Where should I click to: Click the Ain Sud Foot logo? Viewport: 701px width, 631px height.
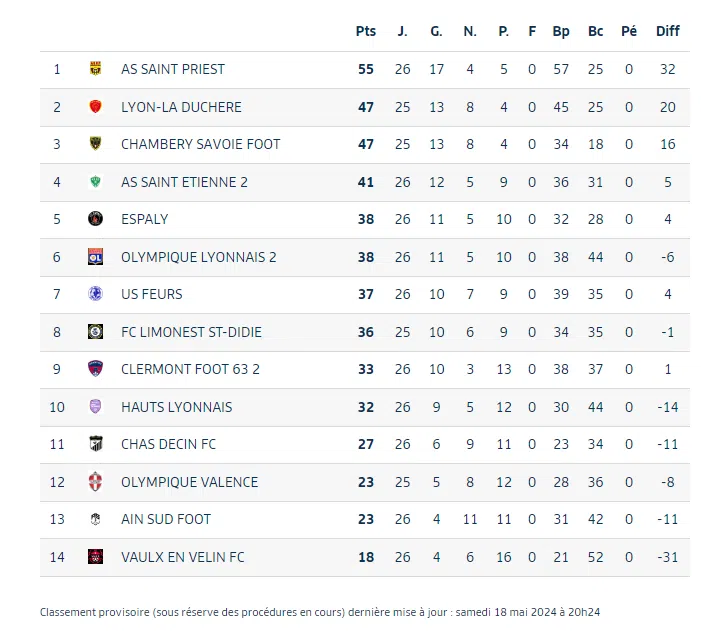[96, 519]
